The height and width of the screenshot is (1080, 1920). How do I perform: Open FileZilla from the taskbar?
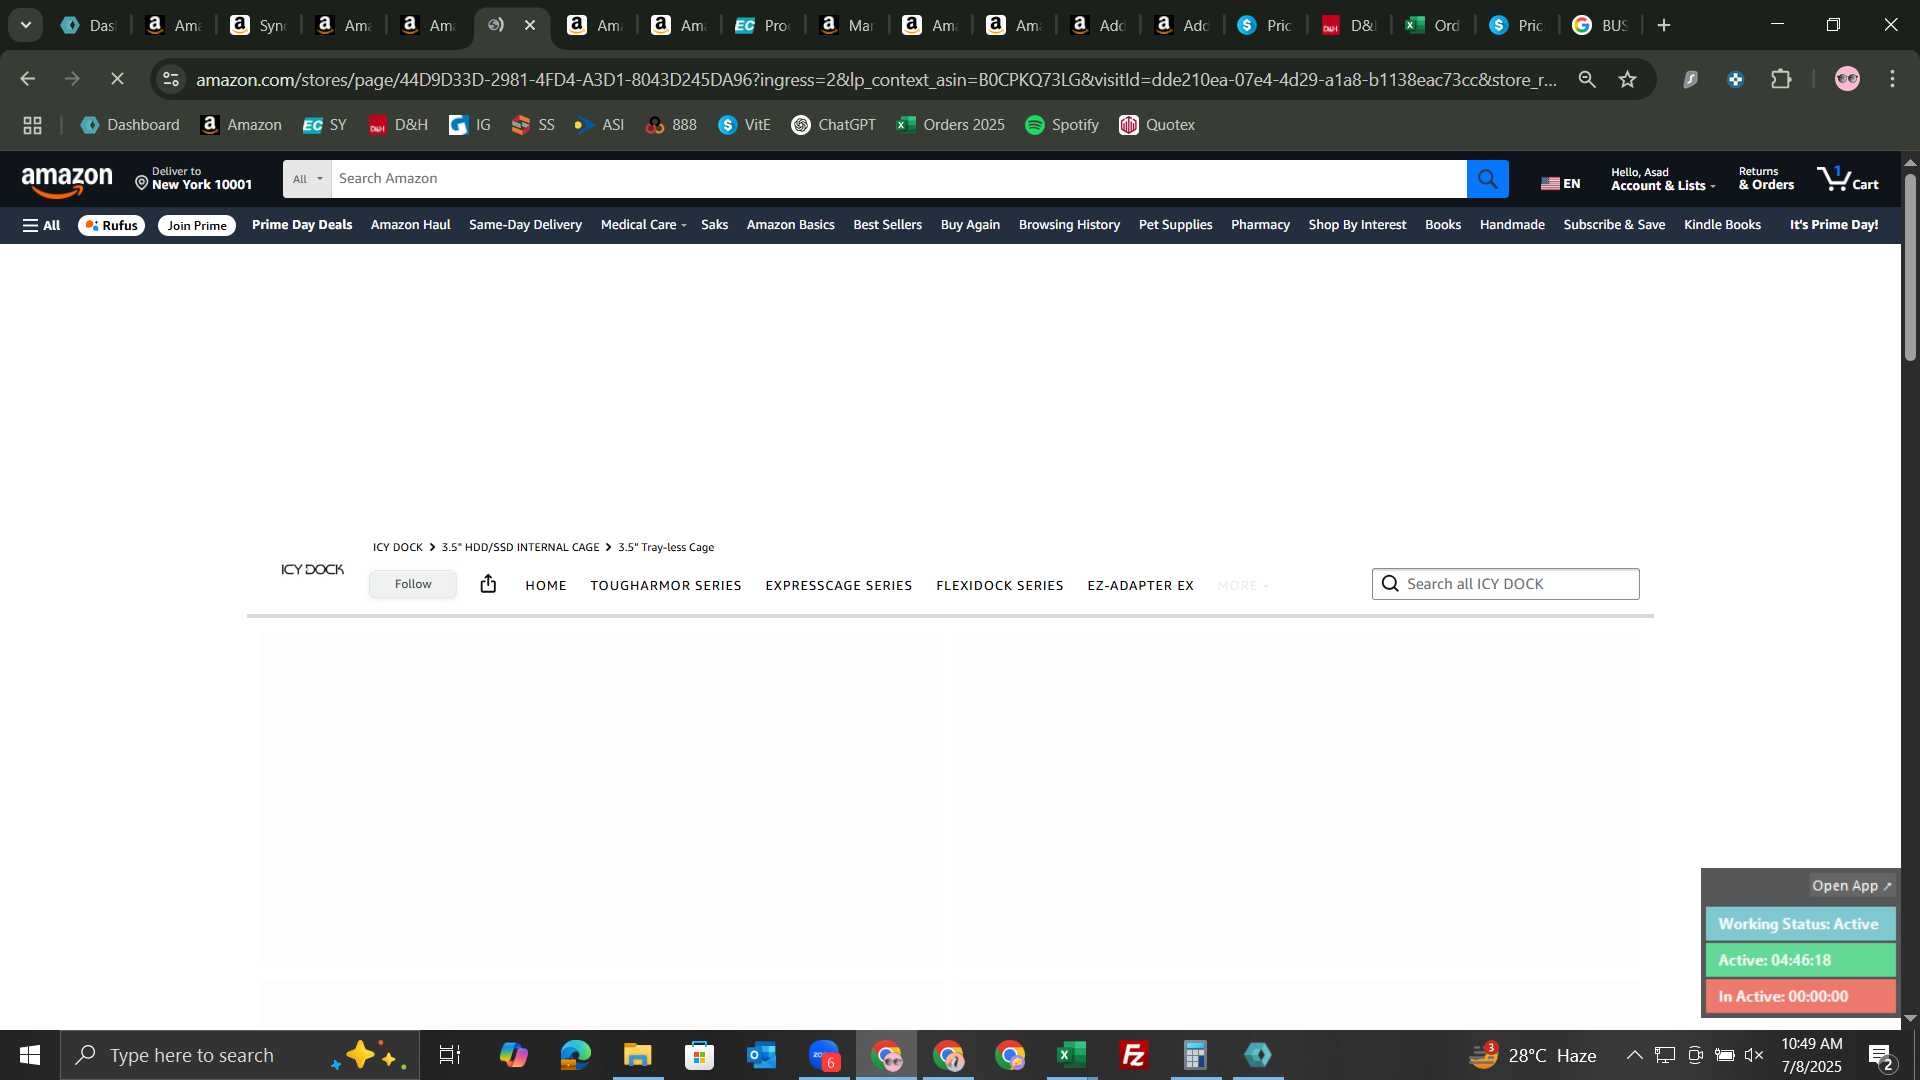click(x=1134, y=1055)
